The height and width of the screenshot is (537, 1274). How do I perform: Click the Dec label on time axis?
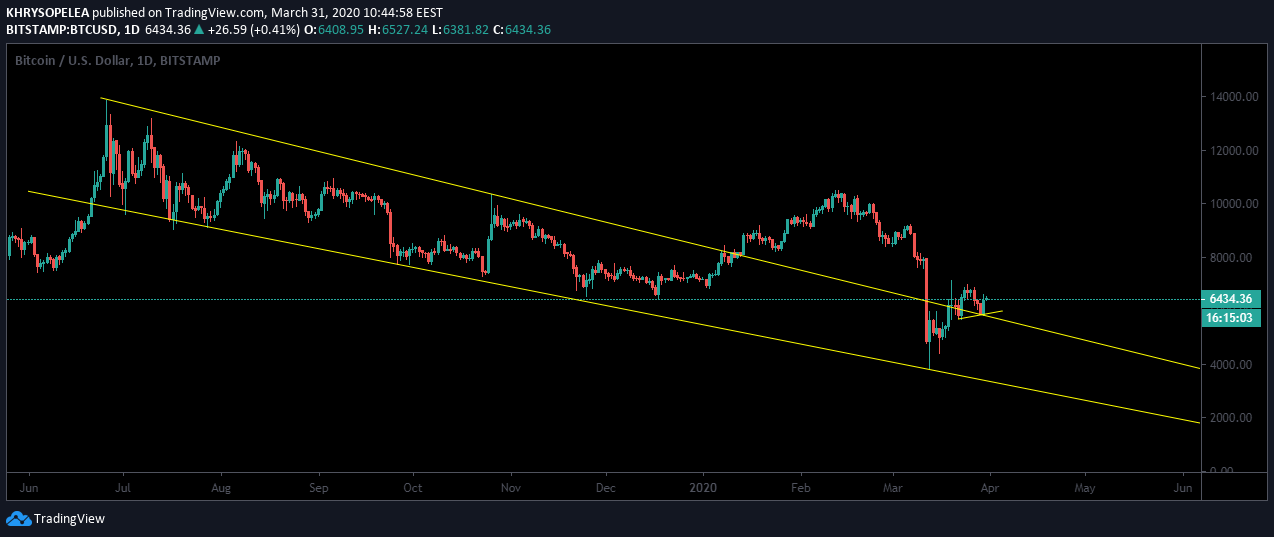pyautogui.click(x=605, y=489)
